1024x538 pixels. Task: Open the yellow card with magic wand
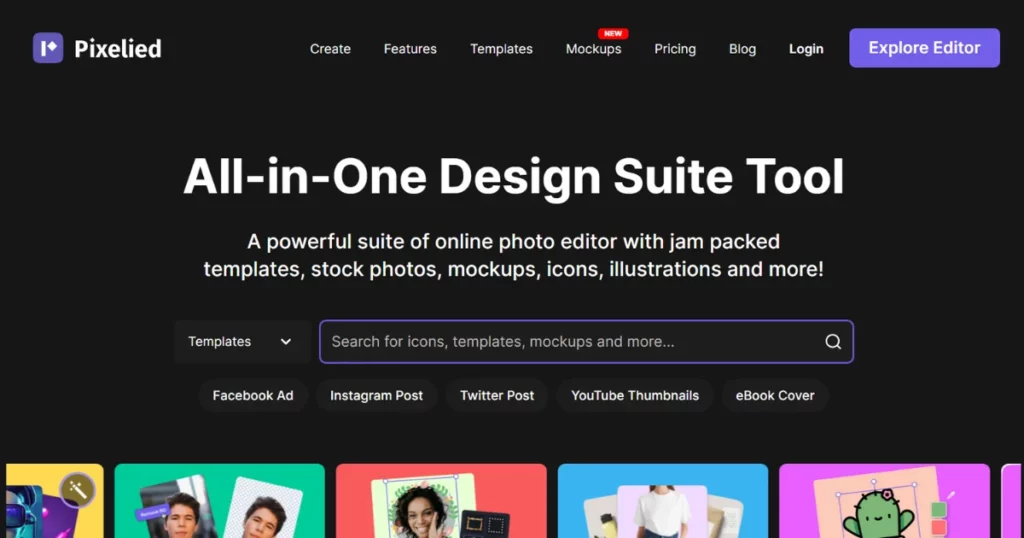click(55, 501)
